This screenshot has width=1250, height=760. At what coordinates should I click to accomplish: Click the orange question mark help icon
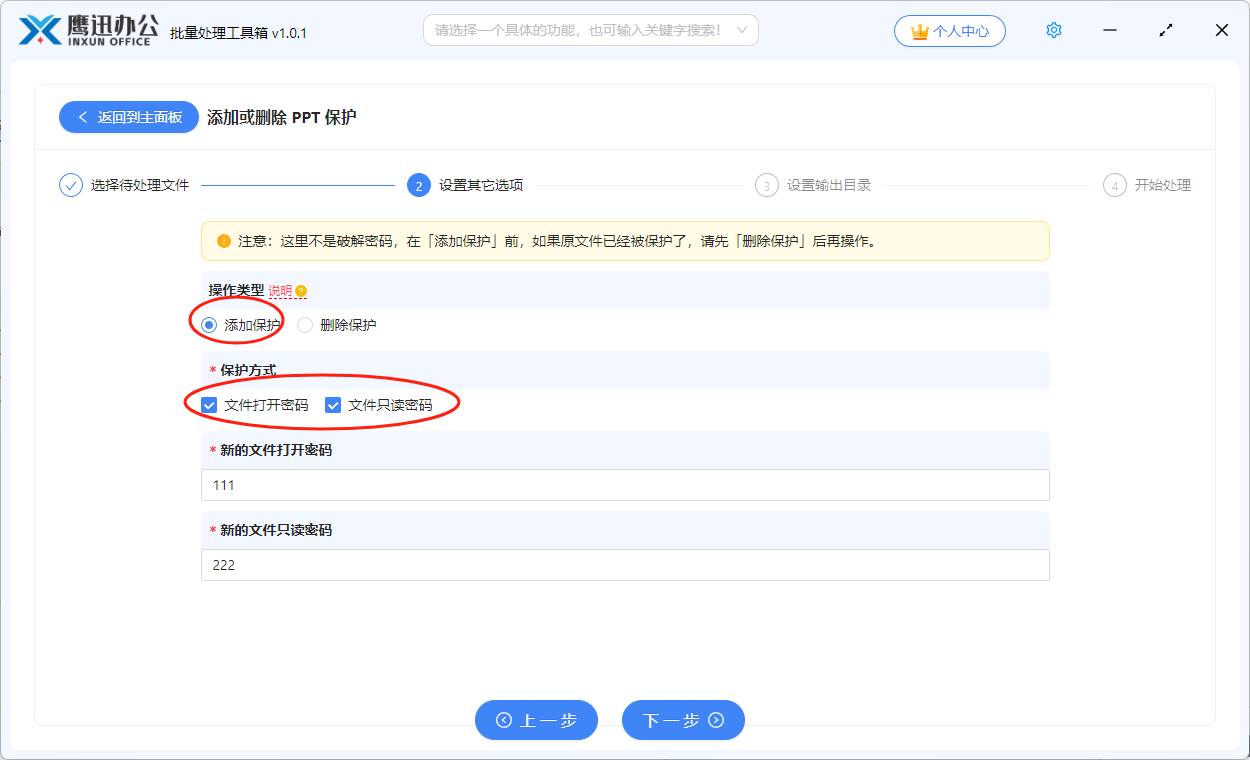(301, 291)
